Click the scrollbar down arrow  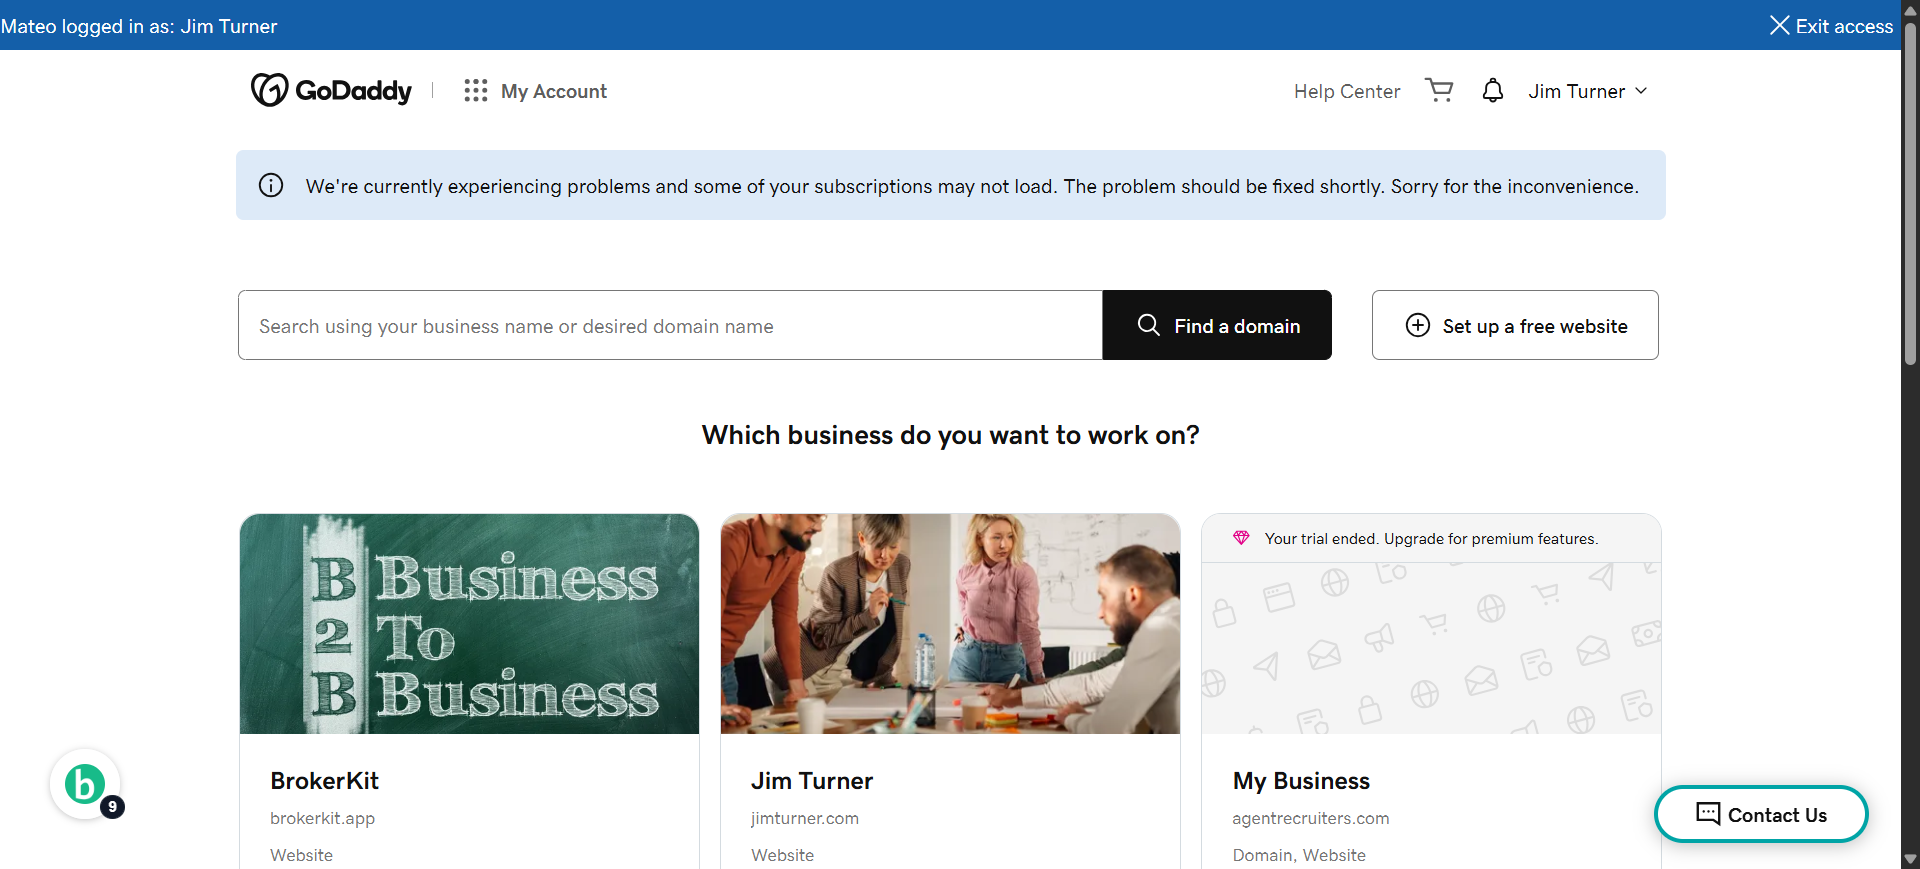[x=1910, y=860]
